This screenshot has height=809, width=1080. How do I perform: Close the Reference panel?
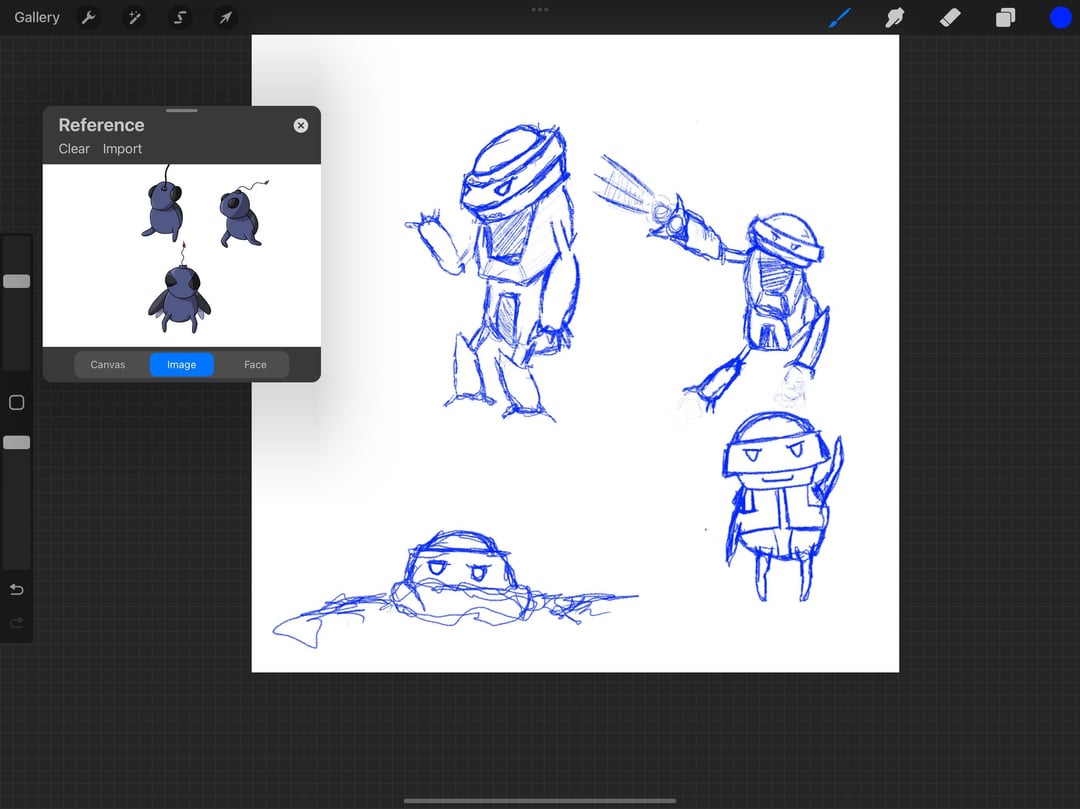tap(301, 125)
